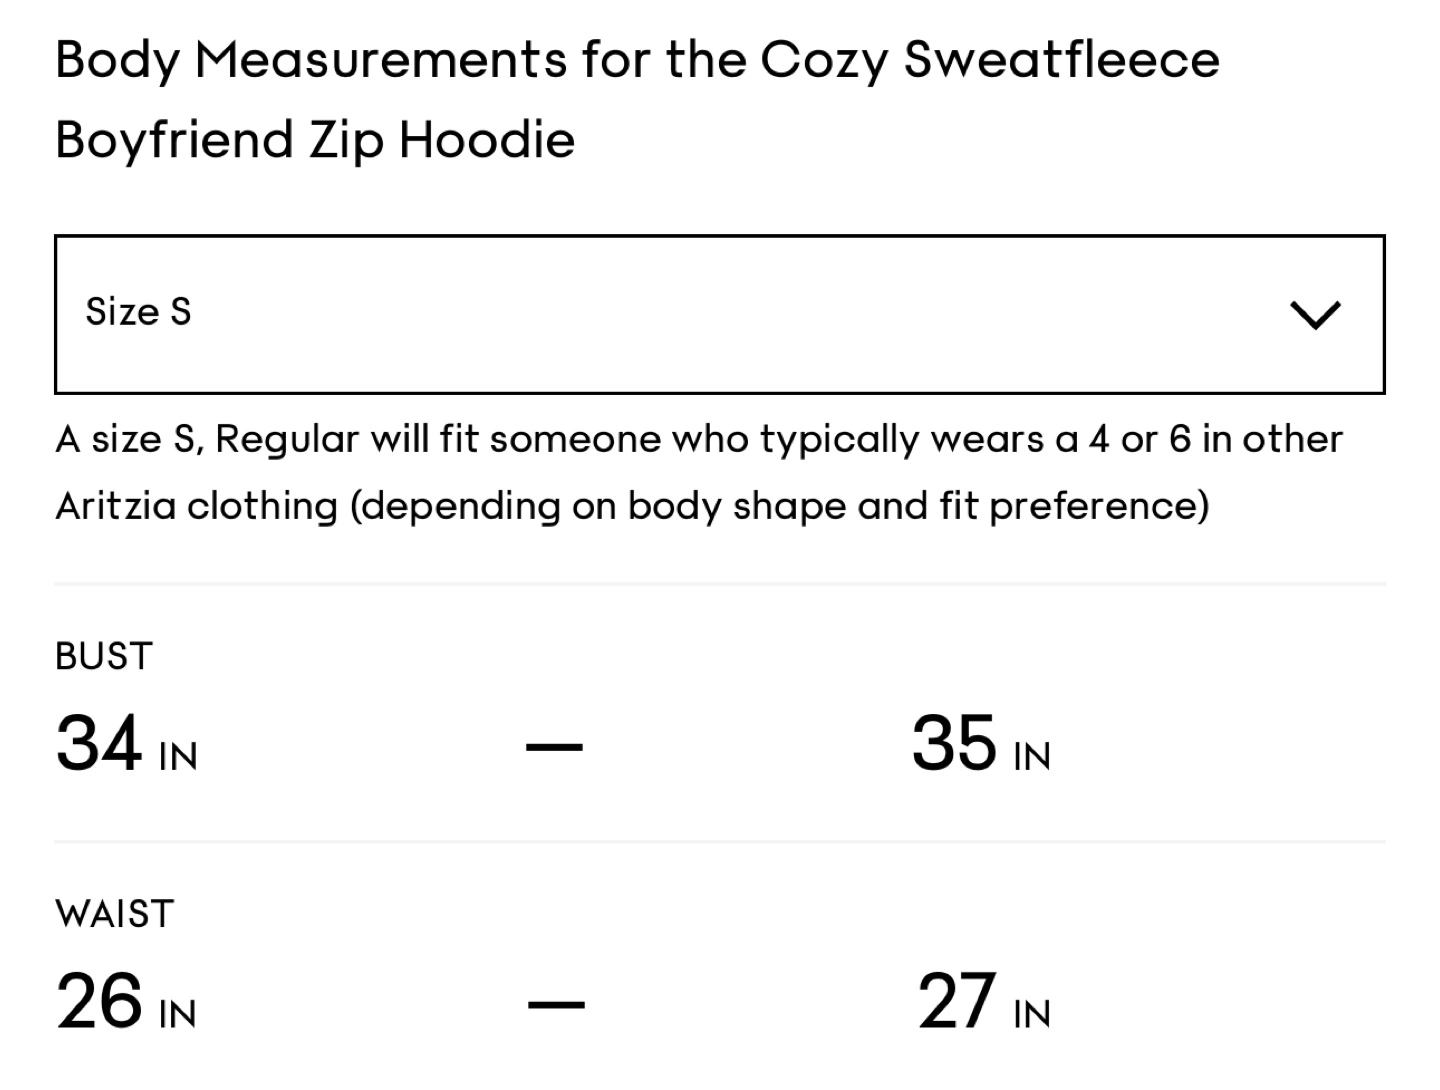This screenshot has width=1440, height=1090.
Task: Click the chevron arrow in the size selector
Action: [1315, 315]
